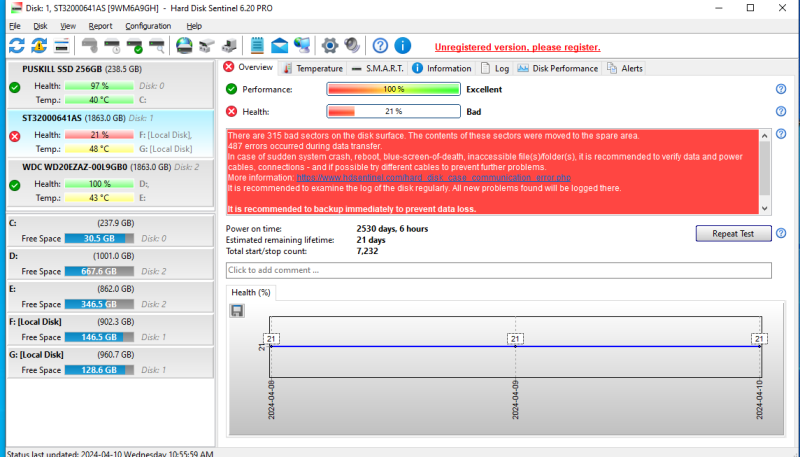Click green check status icon for PUSKILL SSD

tap(15, 87)
